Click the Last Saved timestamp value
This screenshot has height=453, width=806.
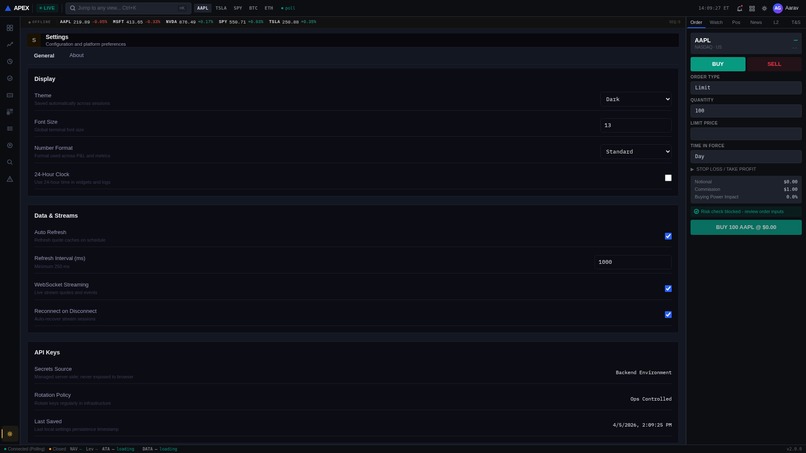642,425
